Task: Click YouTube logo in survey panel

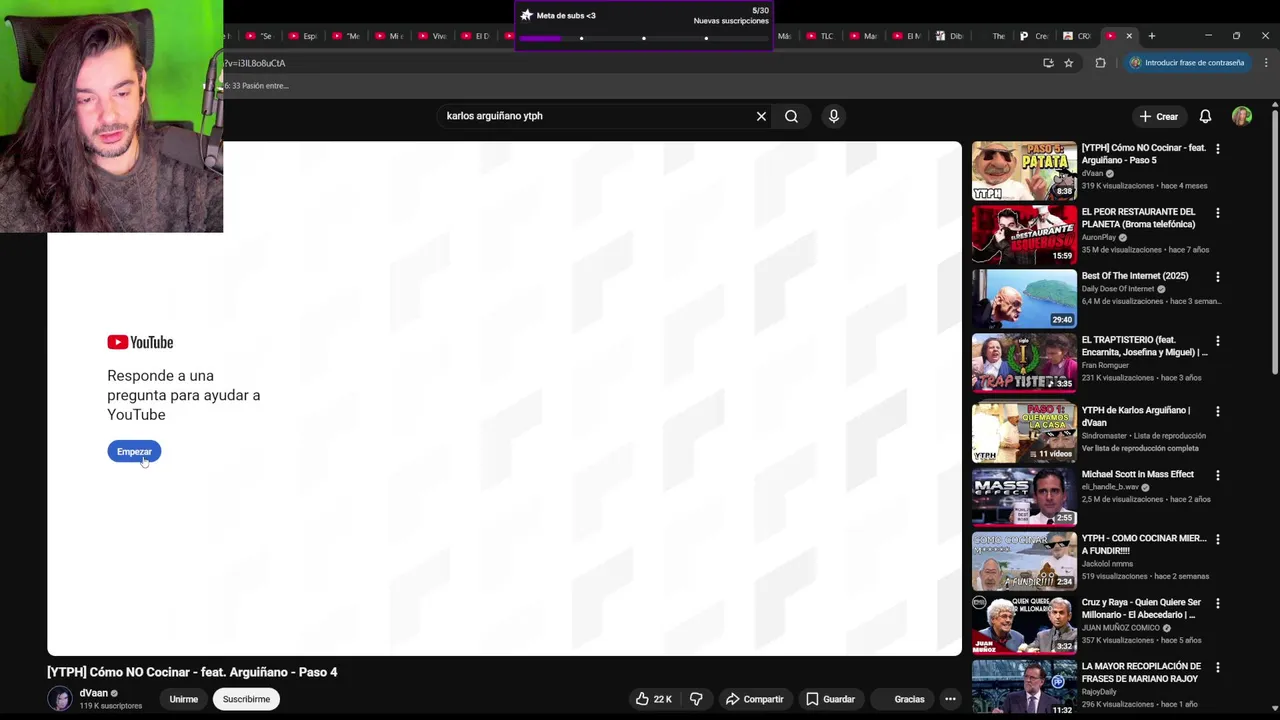Action: coord(140,342)
